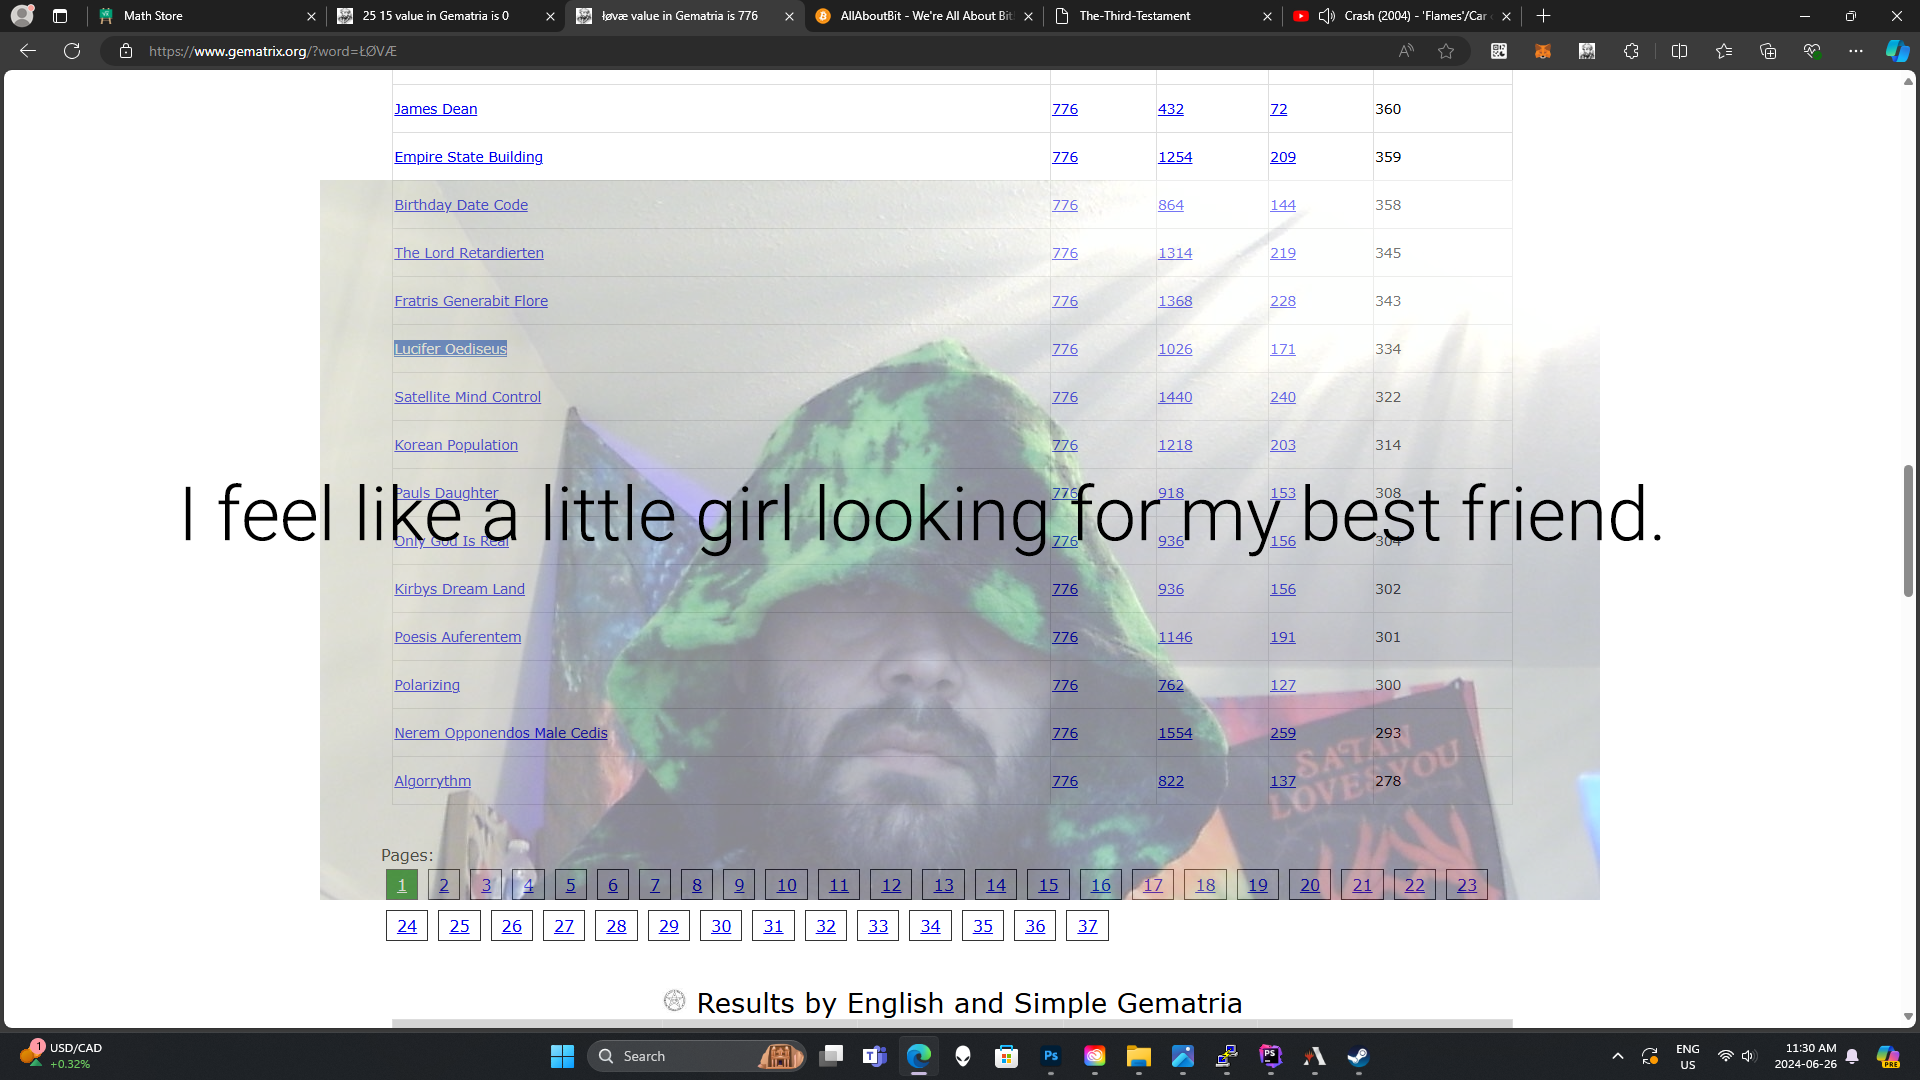Go to results page 24
Screen dimensions: 1920x1080
pyautogui.click(x=407, y=926)
